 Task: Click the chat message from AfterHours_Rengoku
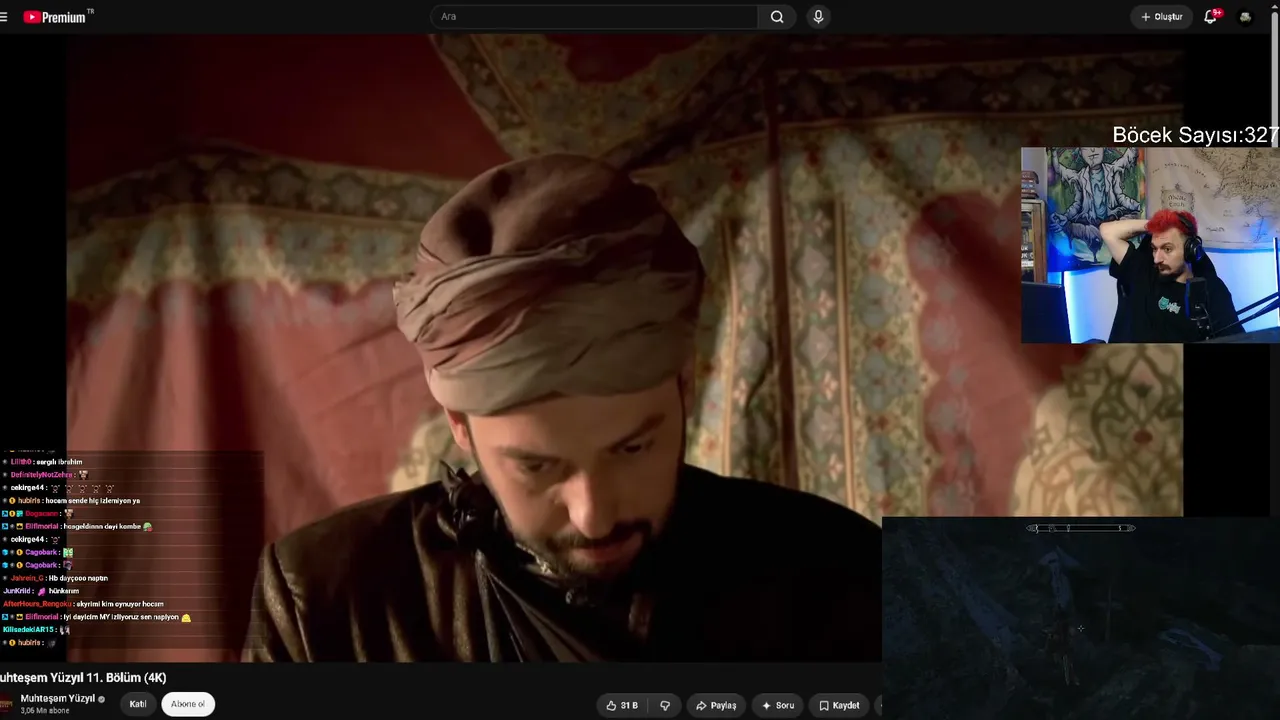click(x=83, y=604)
